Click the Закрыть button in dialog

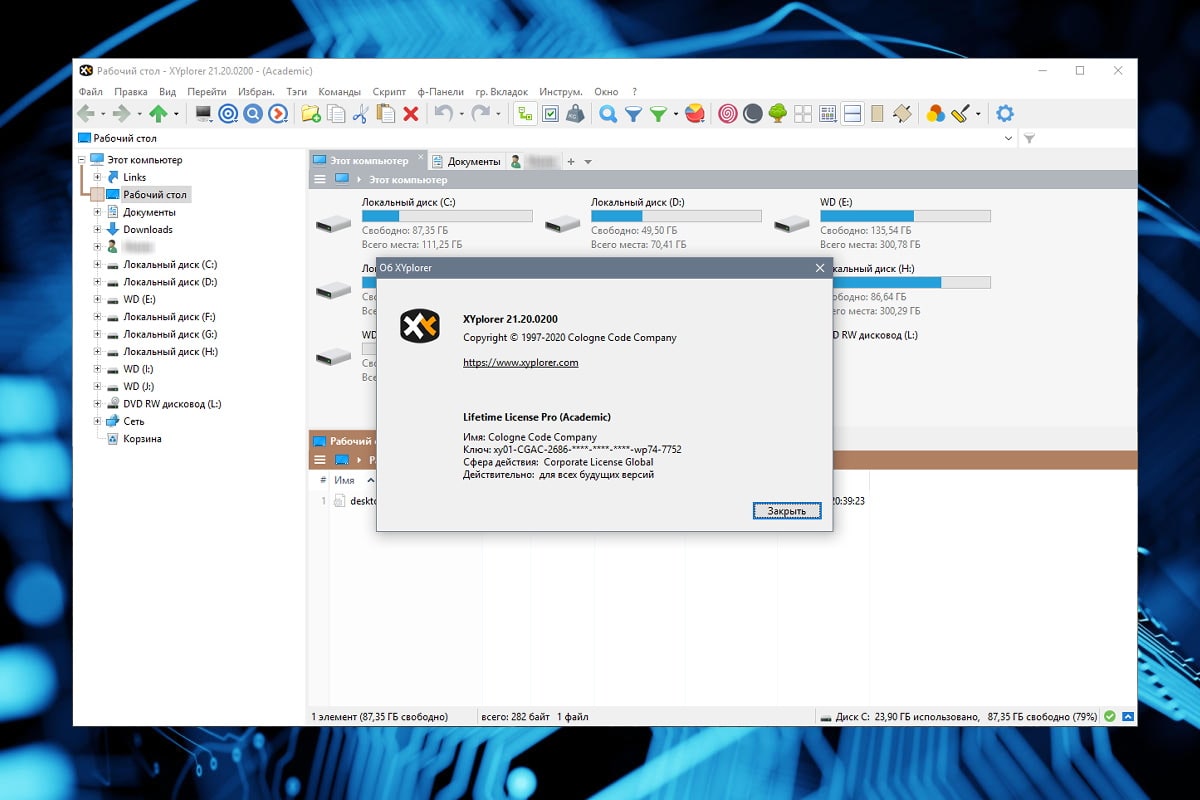pos(787,510)
